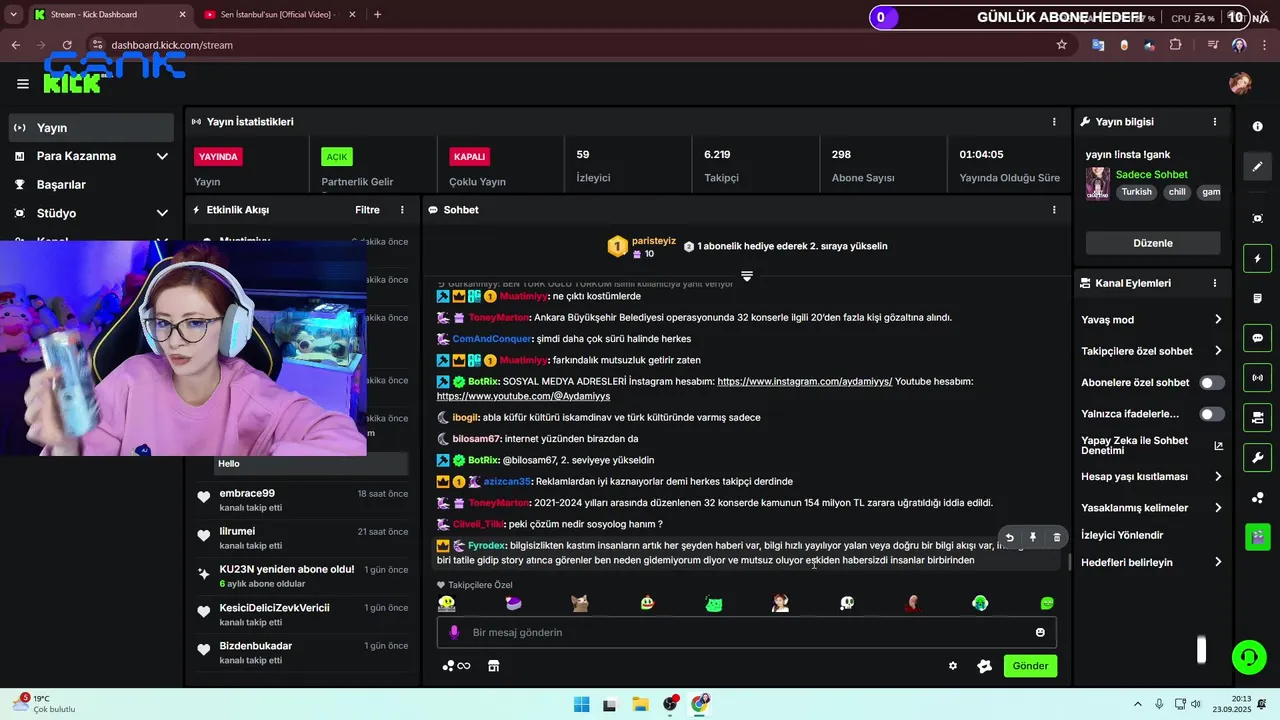1280x720 pixels.
Task: Open Etkinlik Akışı three-dot menu
Action: pos(402,210)
